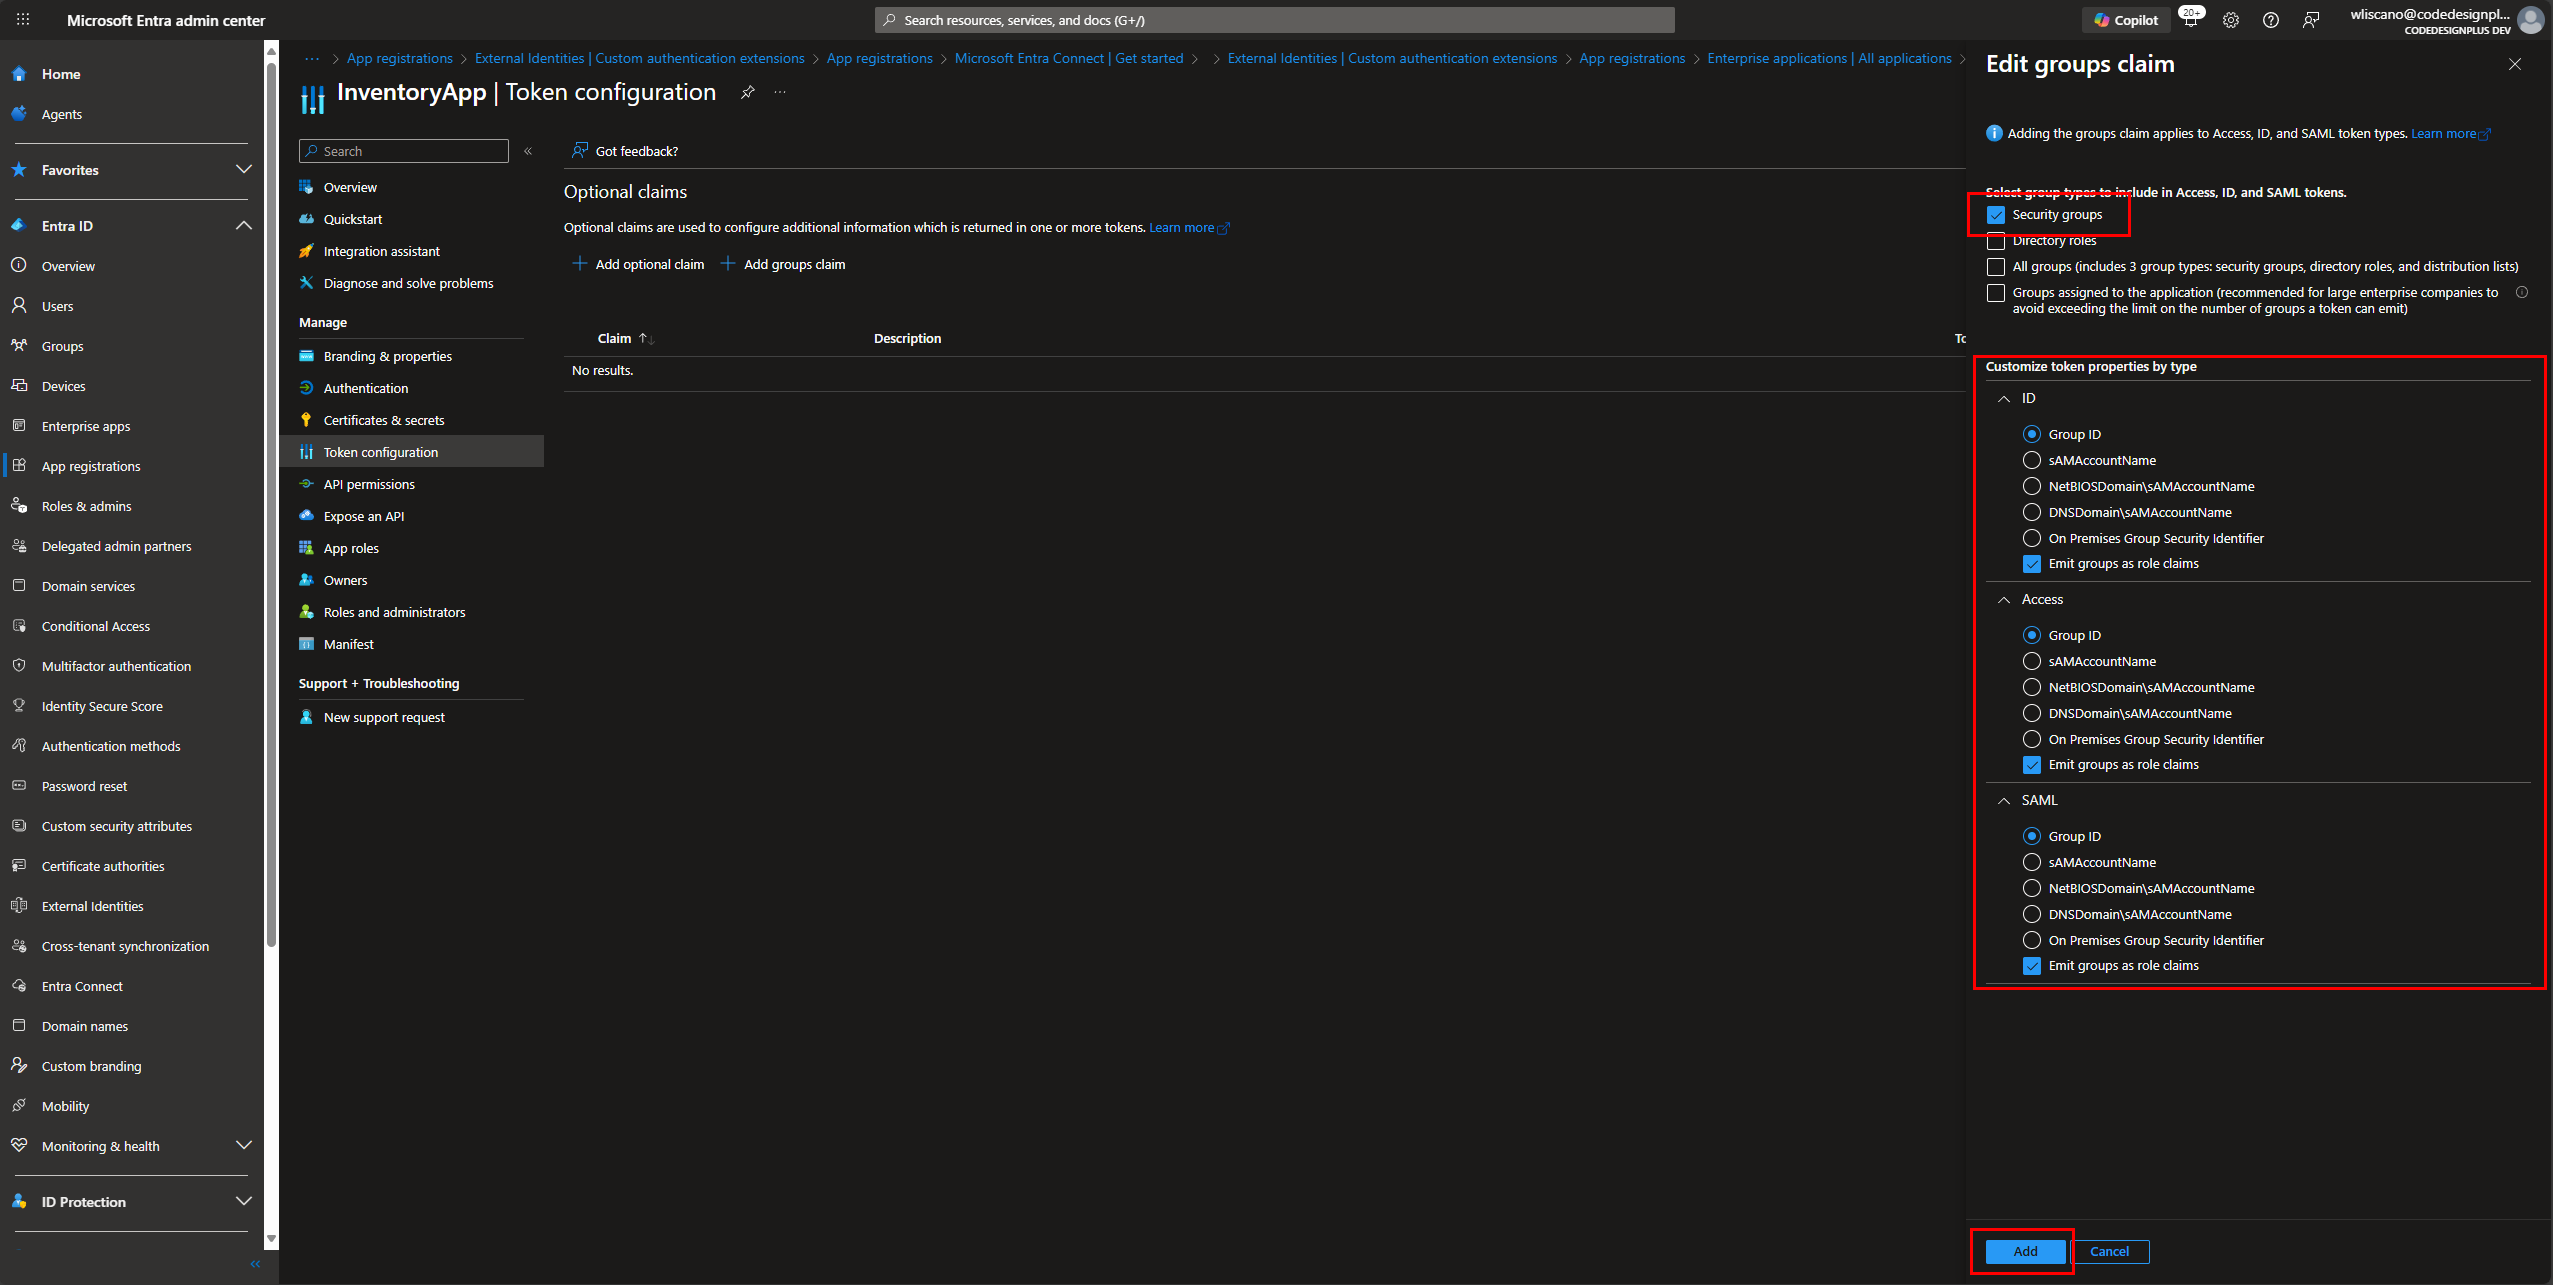This screenshot has width=2553, height=1285.
Task: Open the user account avatar
Action: [x=2531, y=20]
